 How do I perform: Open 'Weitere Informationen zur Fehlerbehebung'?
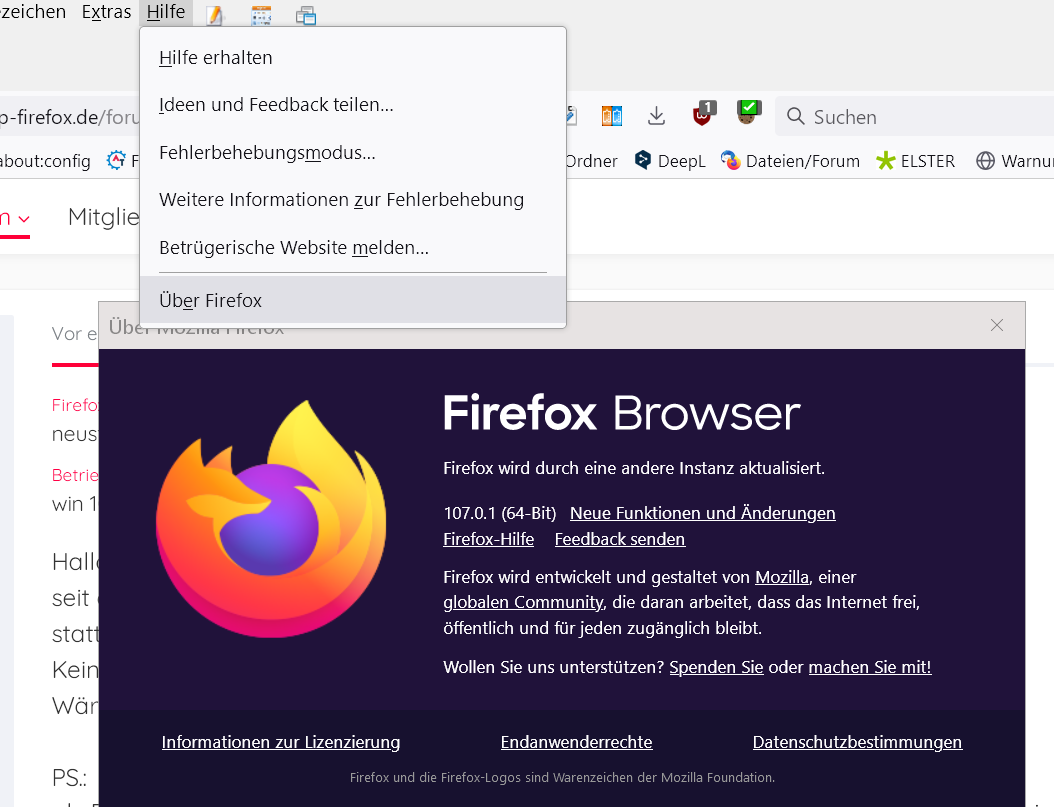click(x=353, y=200)
